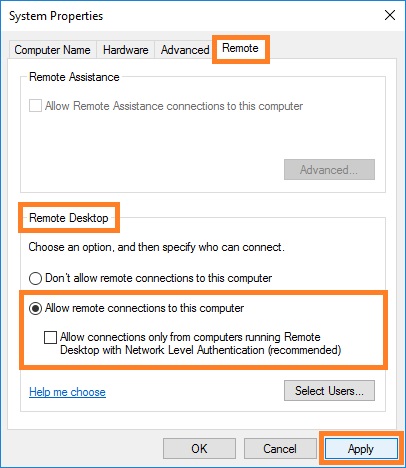Dismiss the dialog with Cancel

click(x=280, y=448)
